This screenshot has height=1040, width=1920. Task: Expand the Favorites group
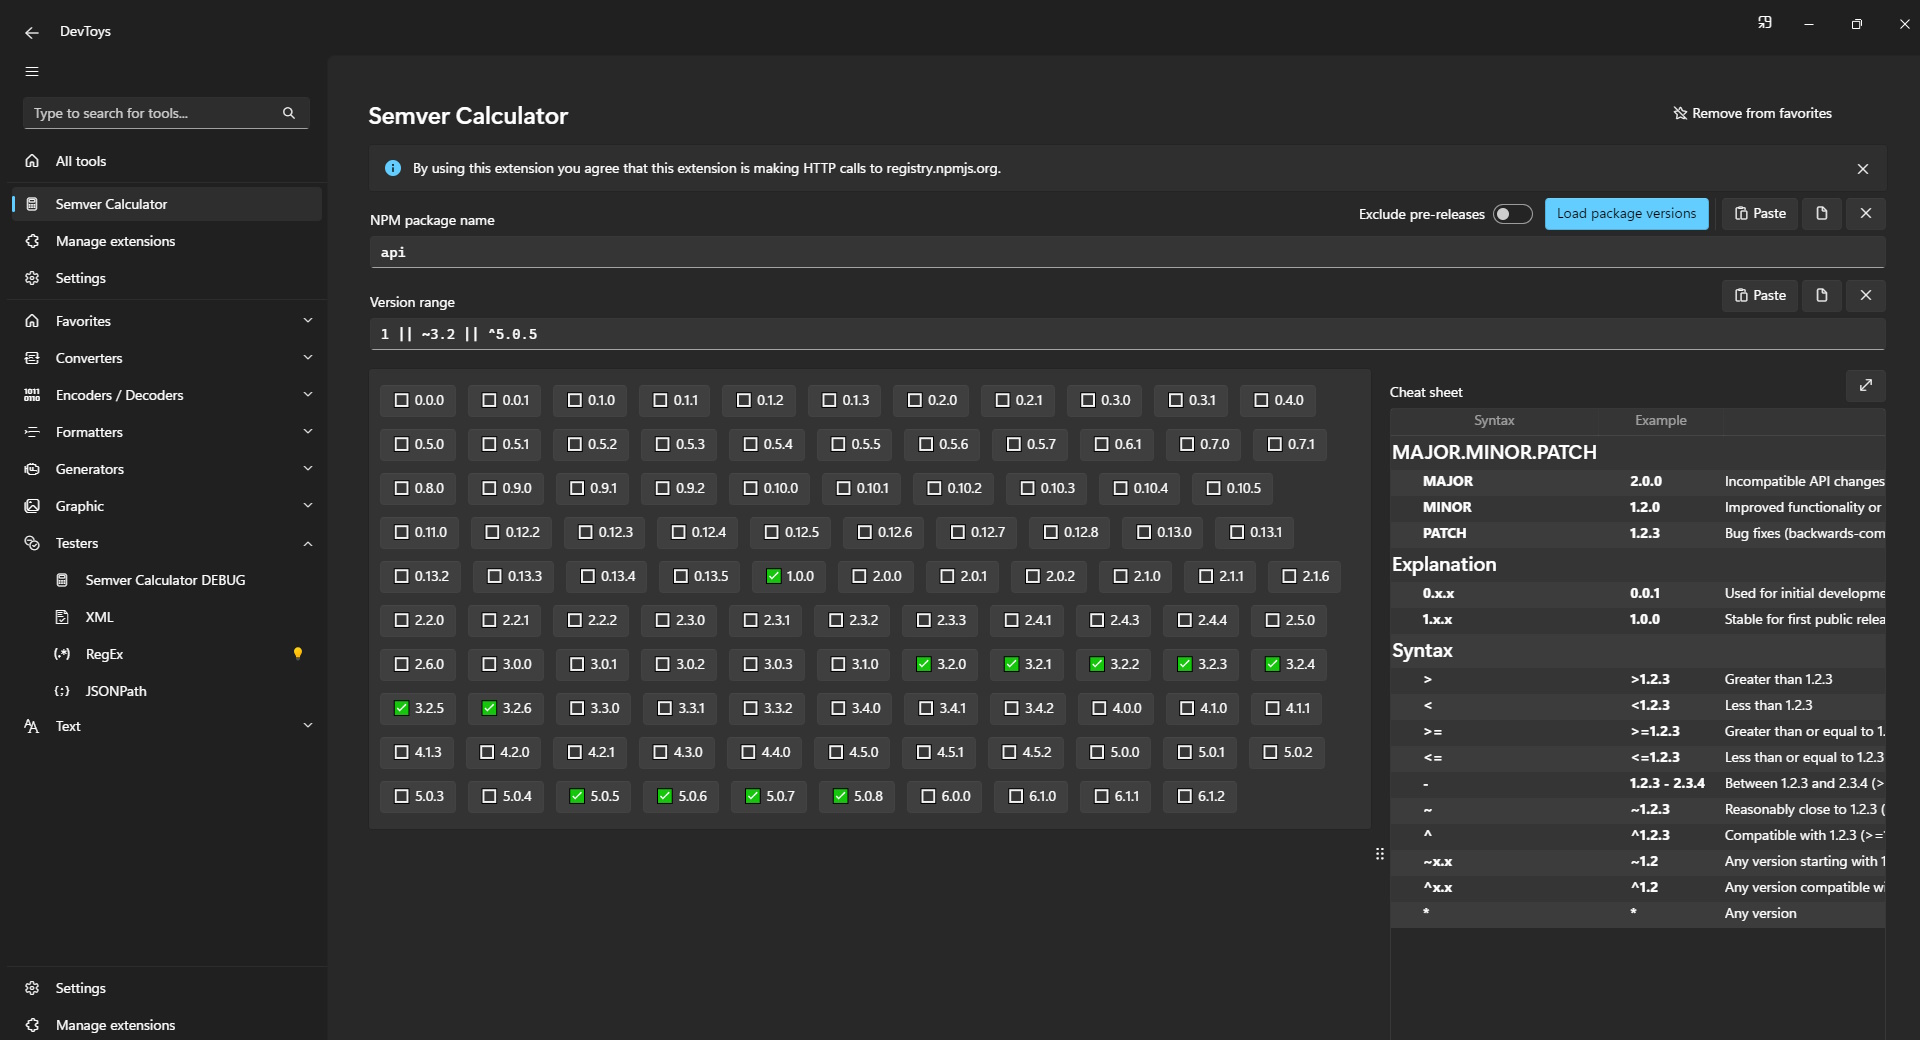[x=166, y=321]
